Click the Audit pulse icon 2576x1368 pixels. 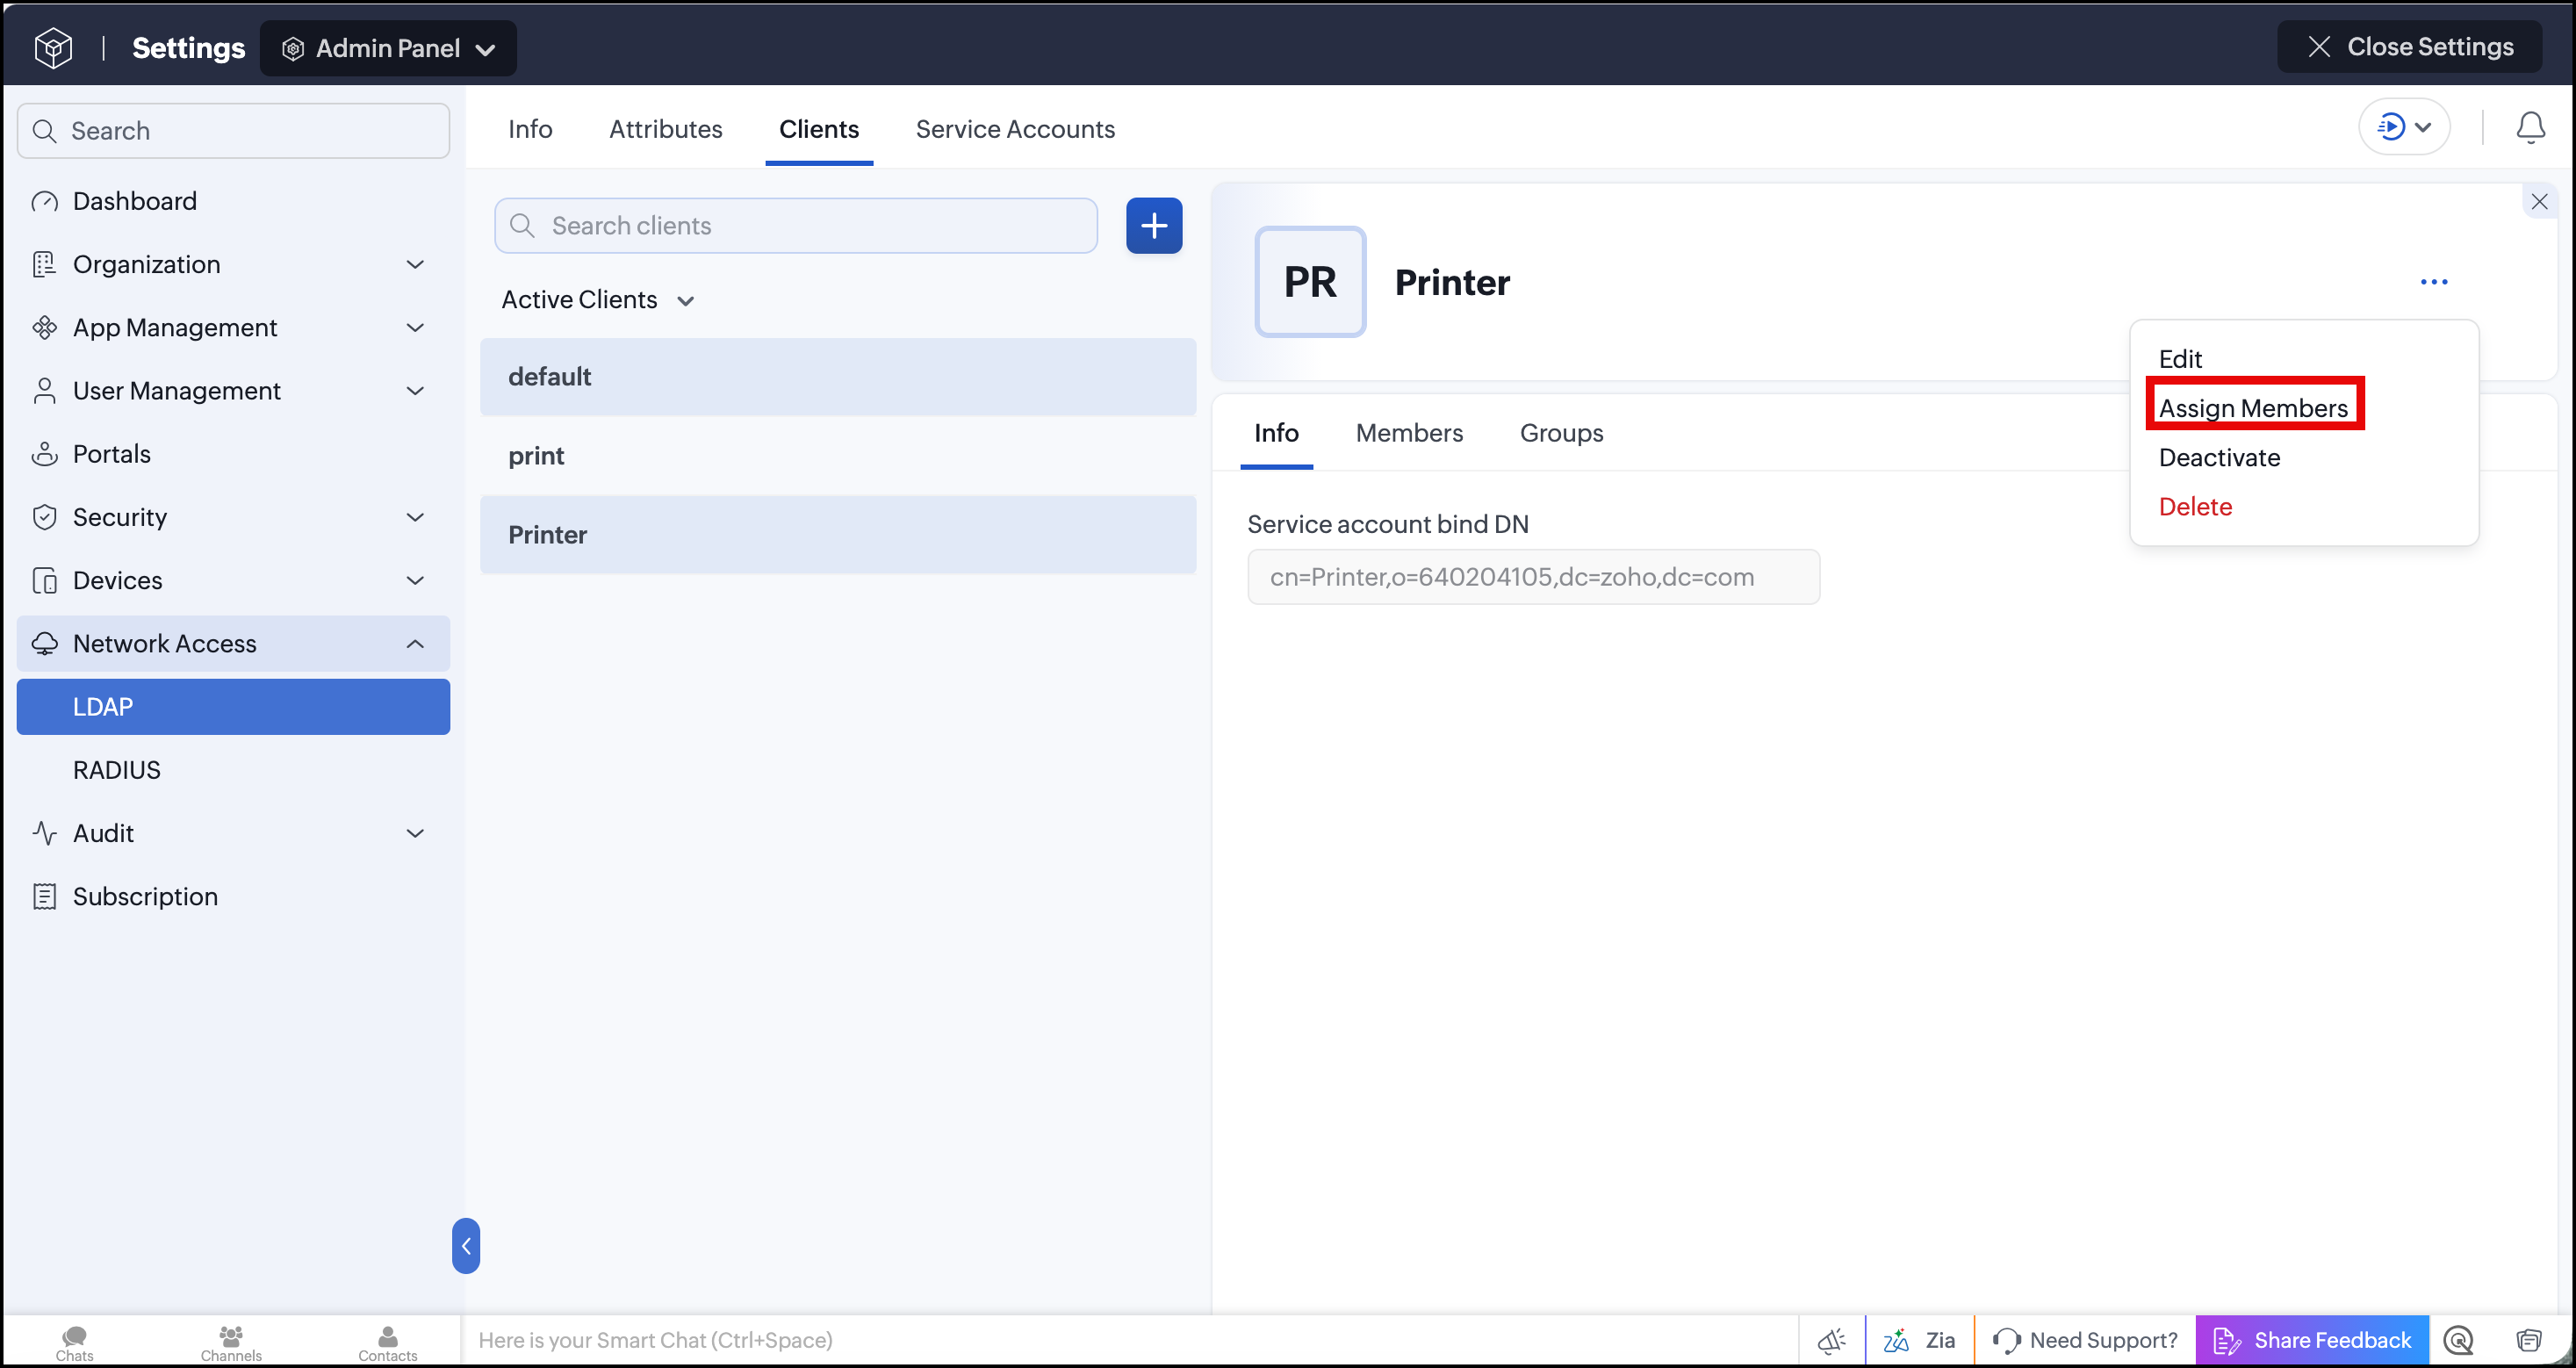pos(44,833)
